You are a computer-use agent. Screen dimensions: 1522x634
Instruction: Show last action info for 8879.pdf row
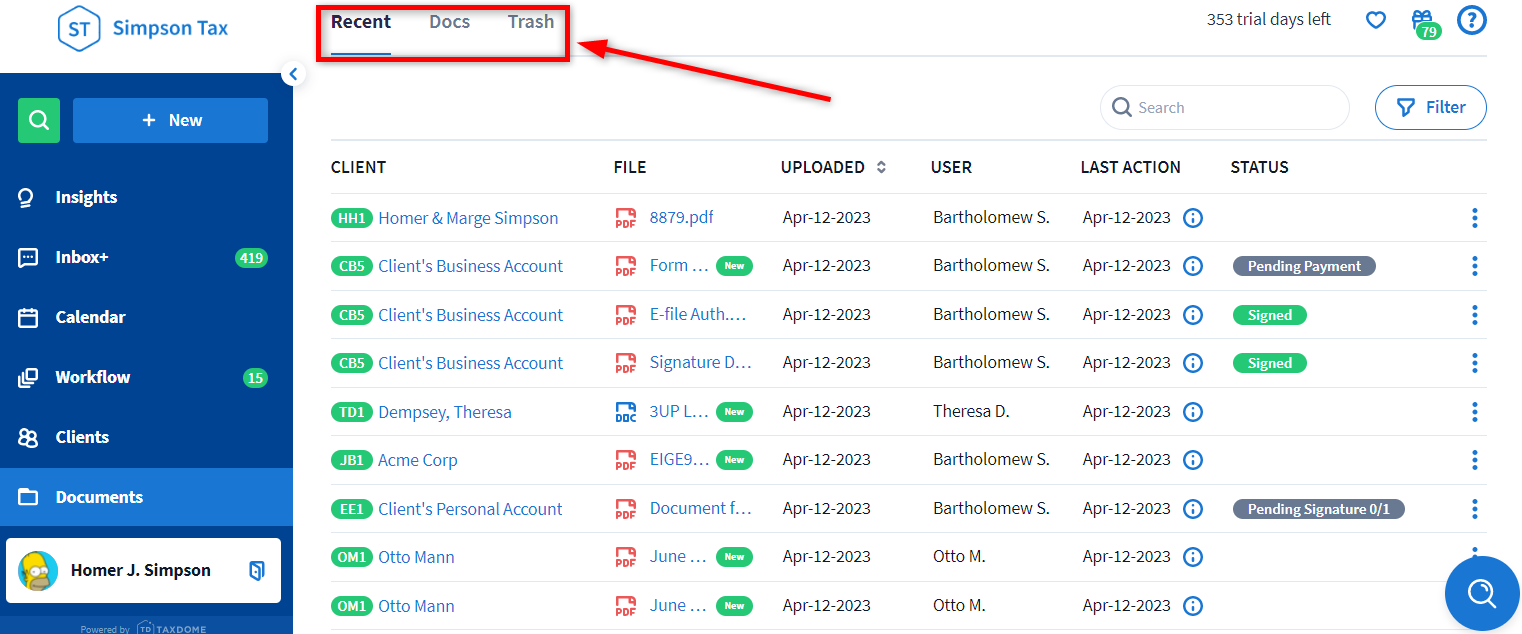[1193, 218]
